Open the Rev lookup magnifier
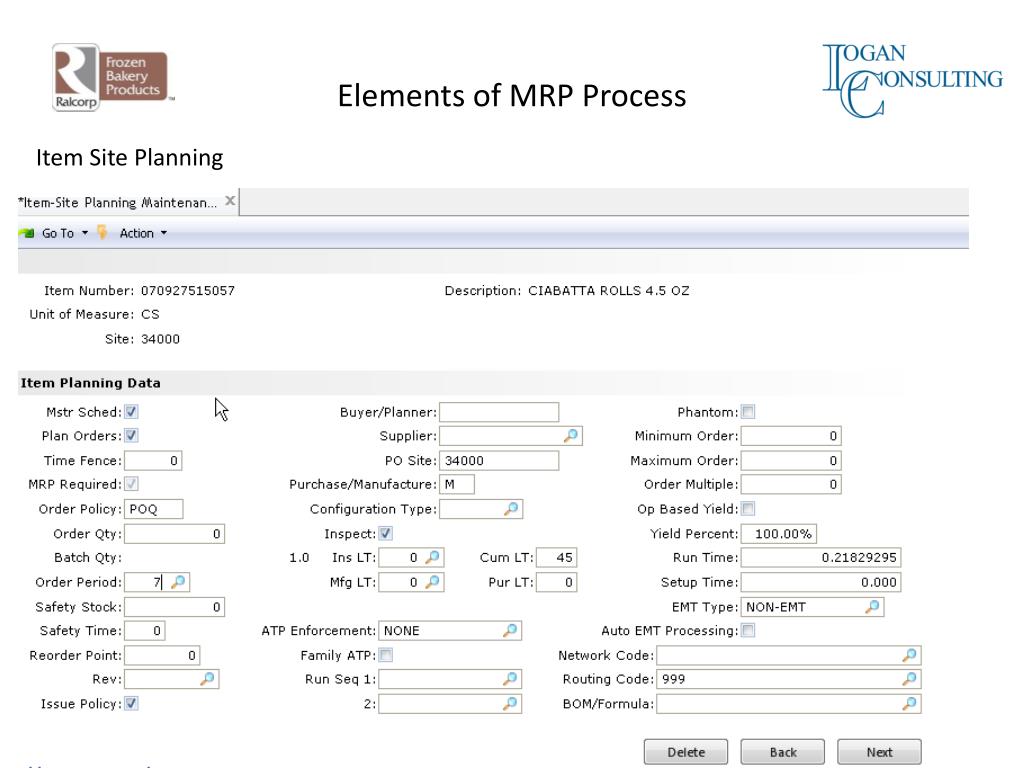 [207, 679]
